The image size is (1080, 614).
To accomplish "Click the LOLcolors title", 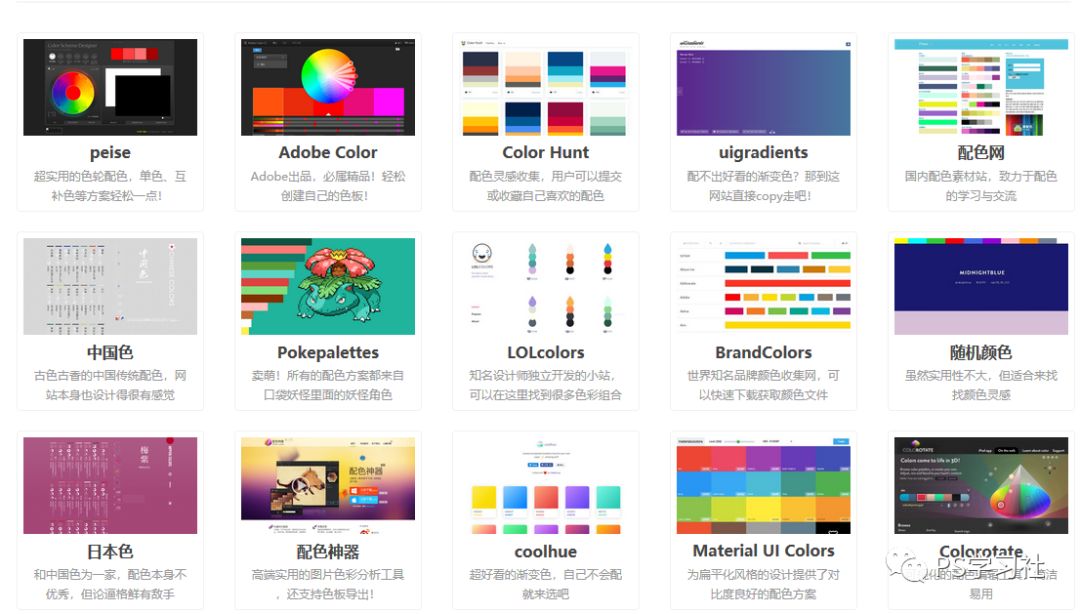I will tap(546, 352).
